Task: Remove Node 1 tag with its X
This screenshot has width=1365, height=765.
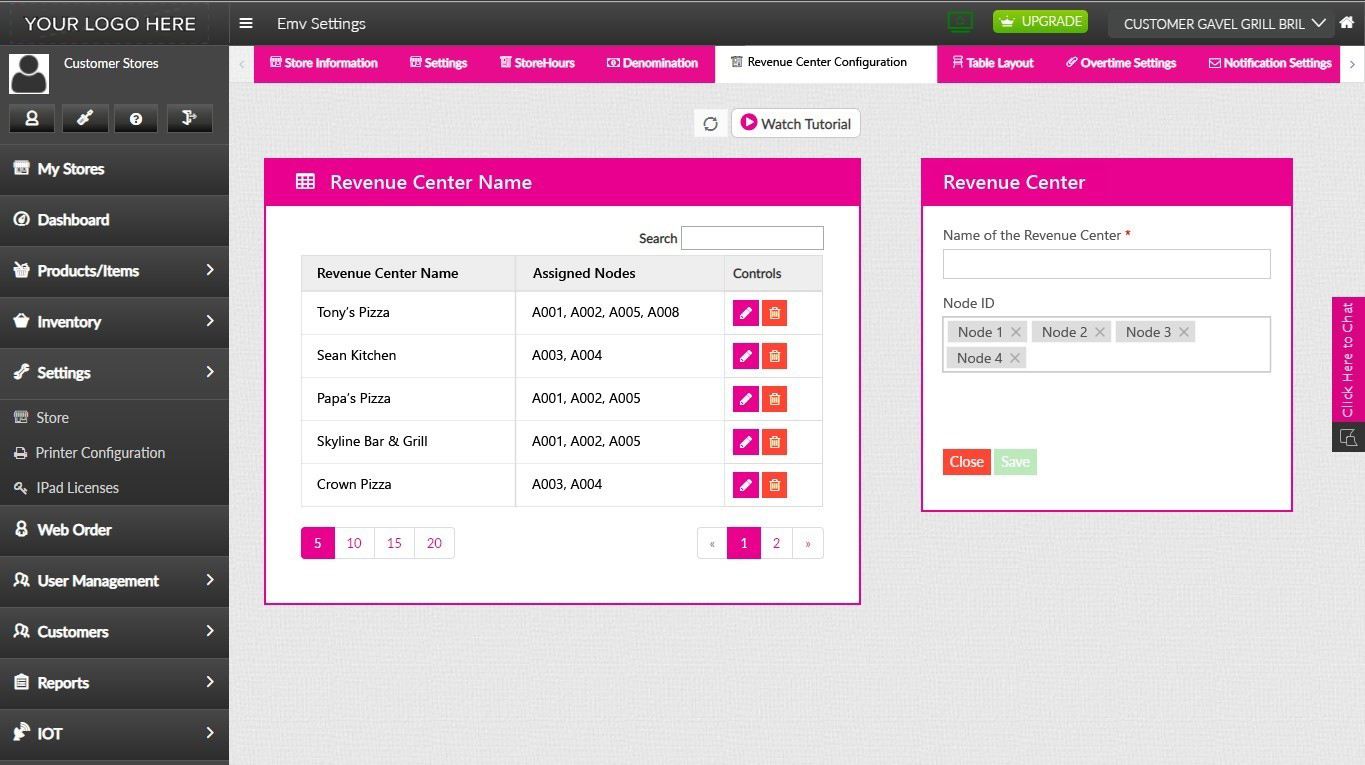Action: point(1016,332)
